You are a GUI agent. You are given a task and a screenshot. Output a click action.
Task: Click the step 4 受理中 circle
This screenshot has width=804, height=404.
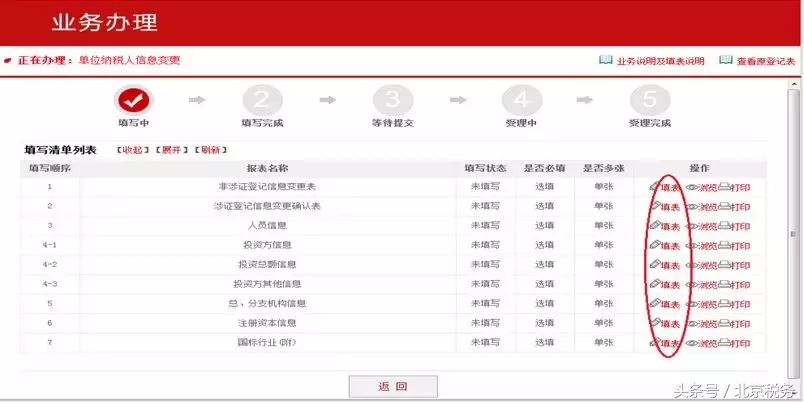(521, 101)
